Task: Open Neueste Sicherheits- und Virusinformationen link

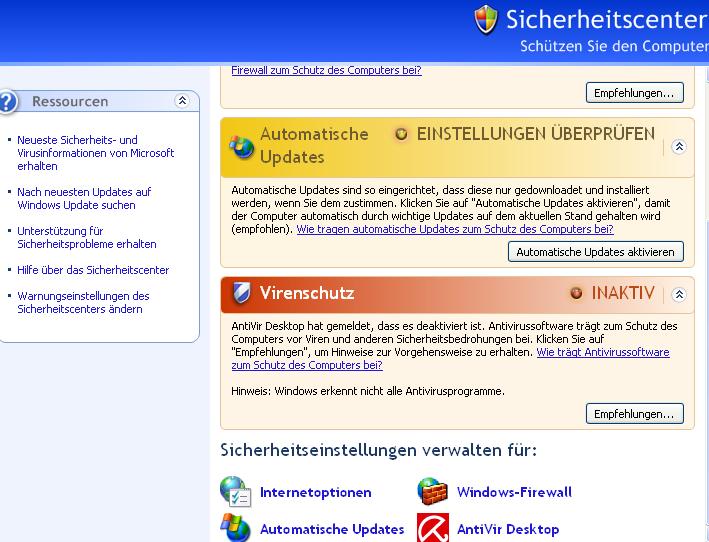Action: [95, 153]
